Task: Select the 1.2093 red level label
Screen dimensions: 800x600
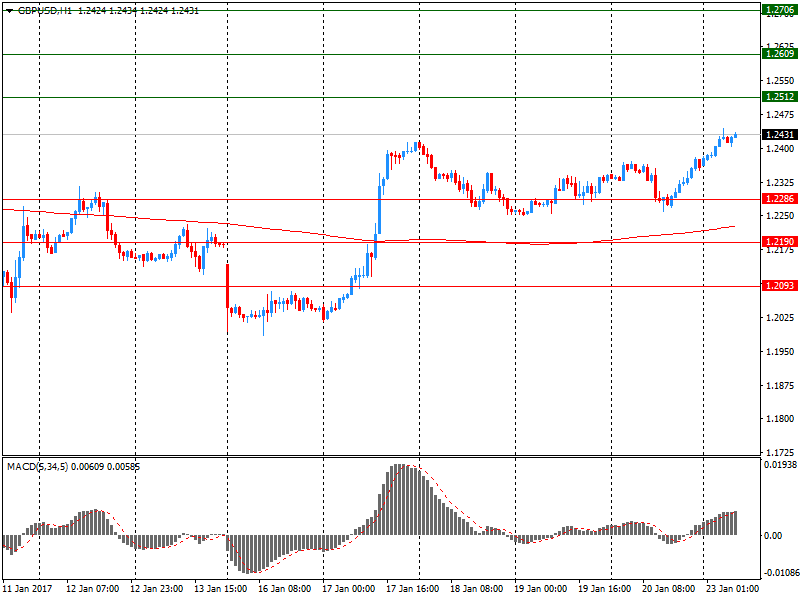Action: coord(780,285)
